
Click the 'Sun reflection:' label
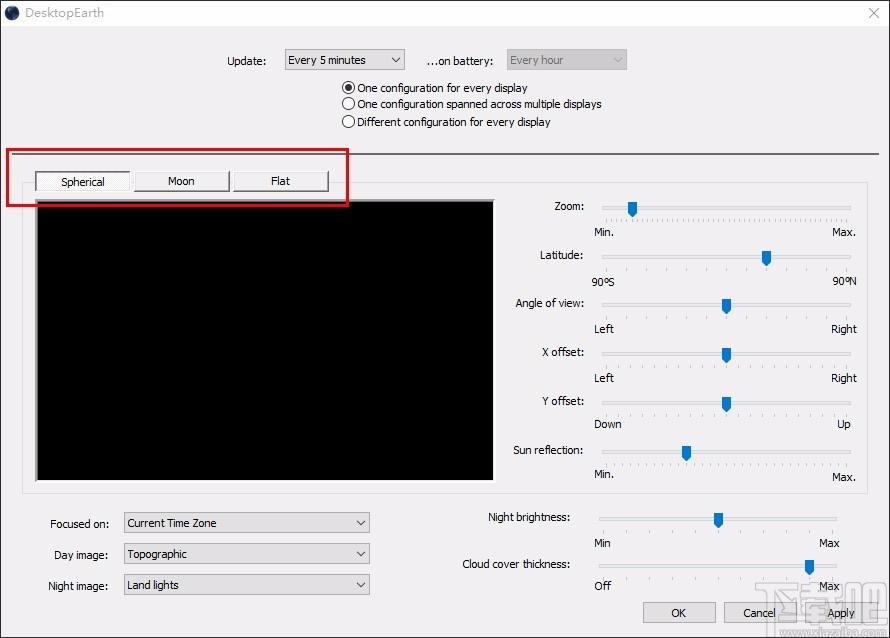548,450
